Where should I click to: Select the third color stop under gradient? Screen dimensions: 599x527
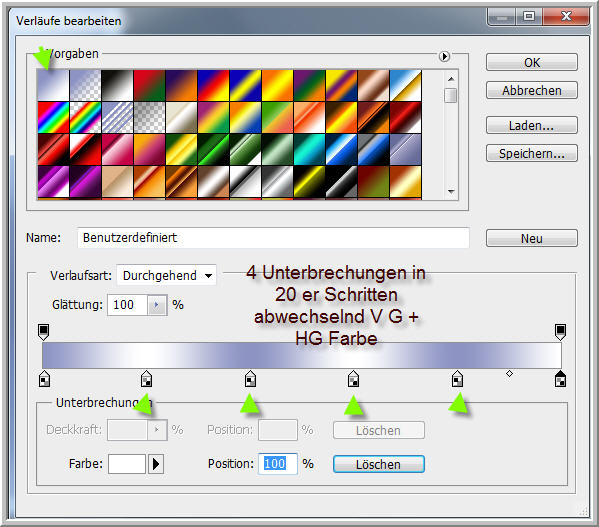tap(250, 378)
